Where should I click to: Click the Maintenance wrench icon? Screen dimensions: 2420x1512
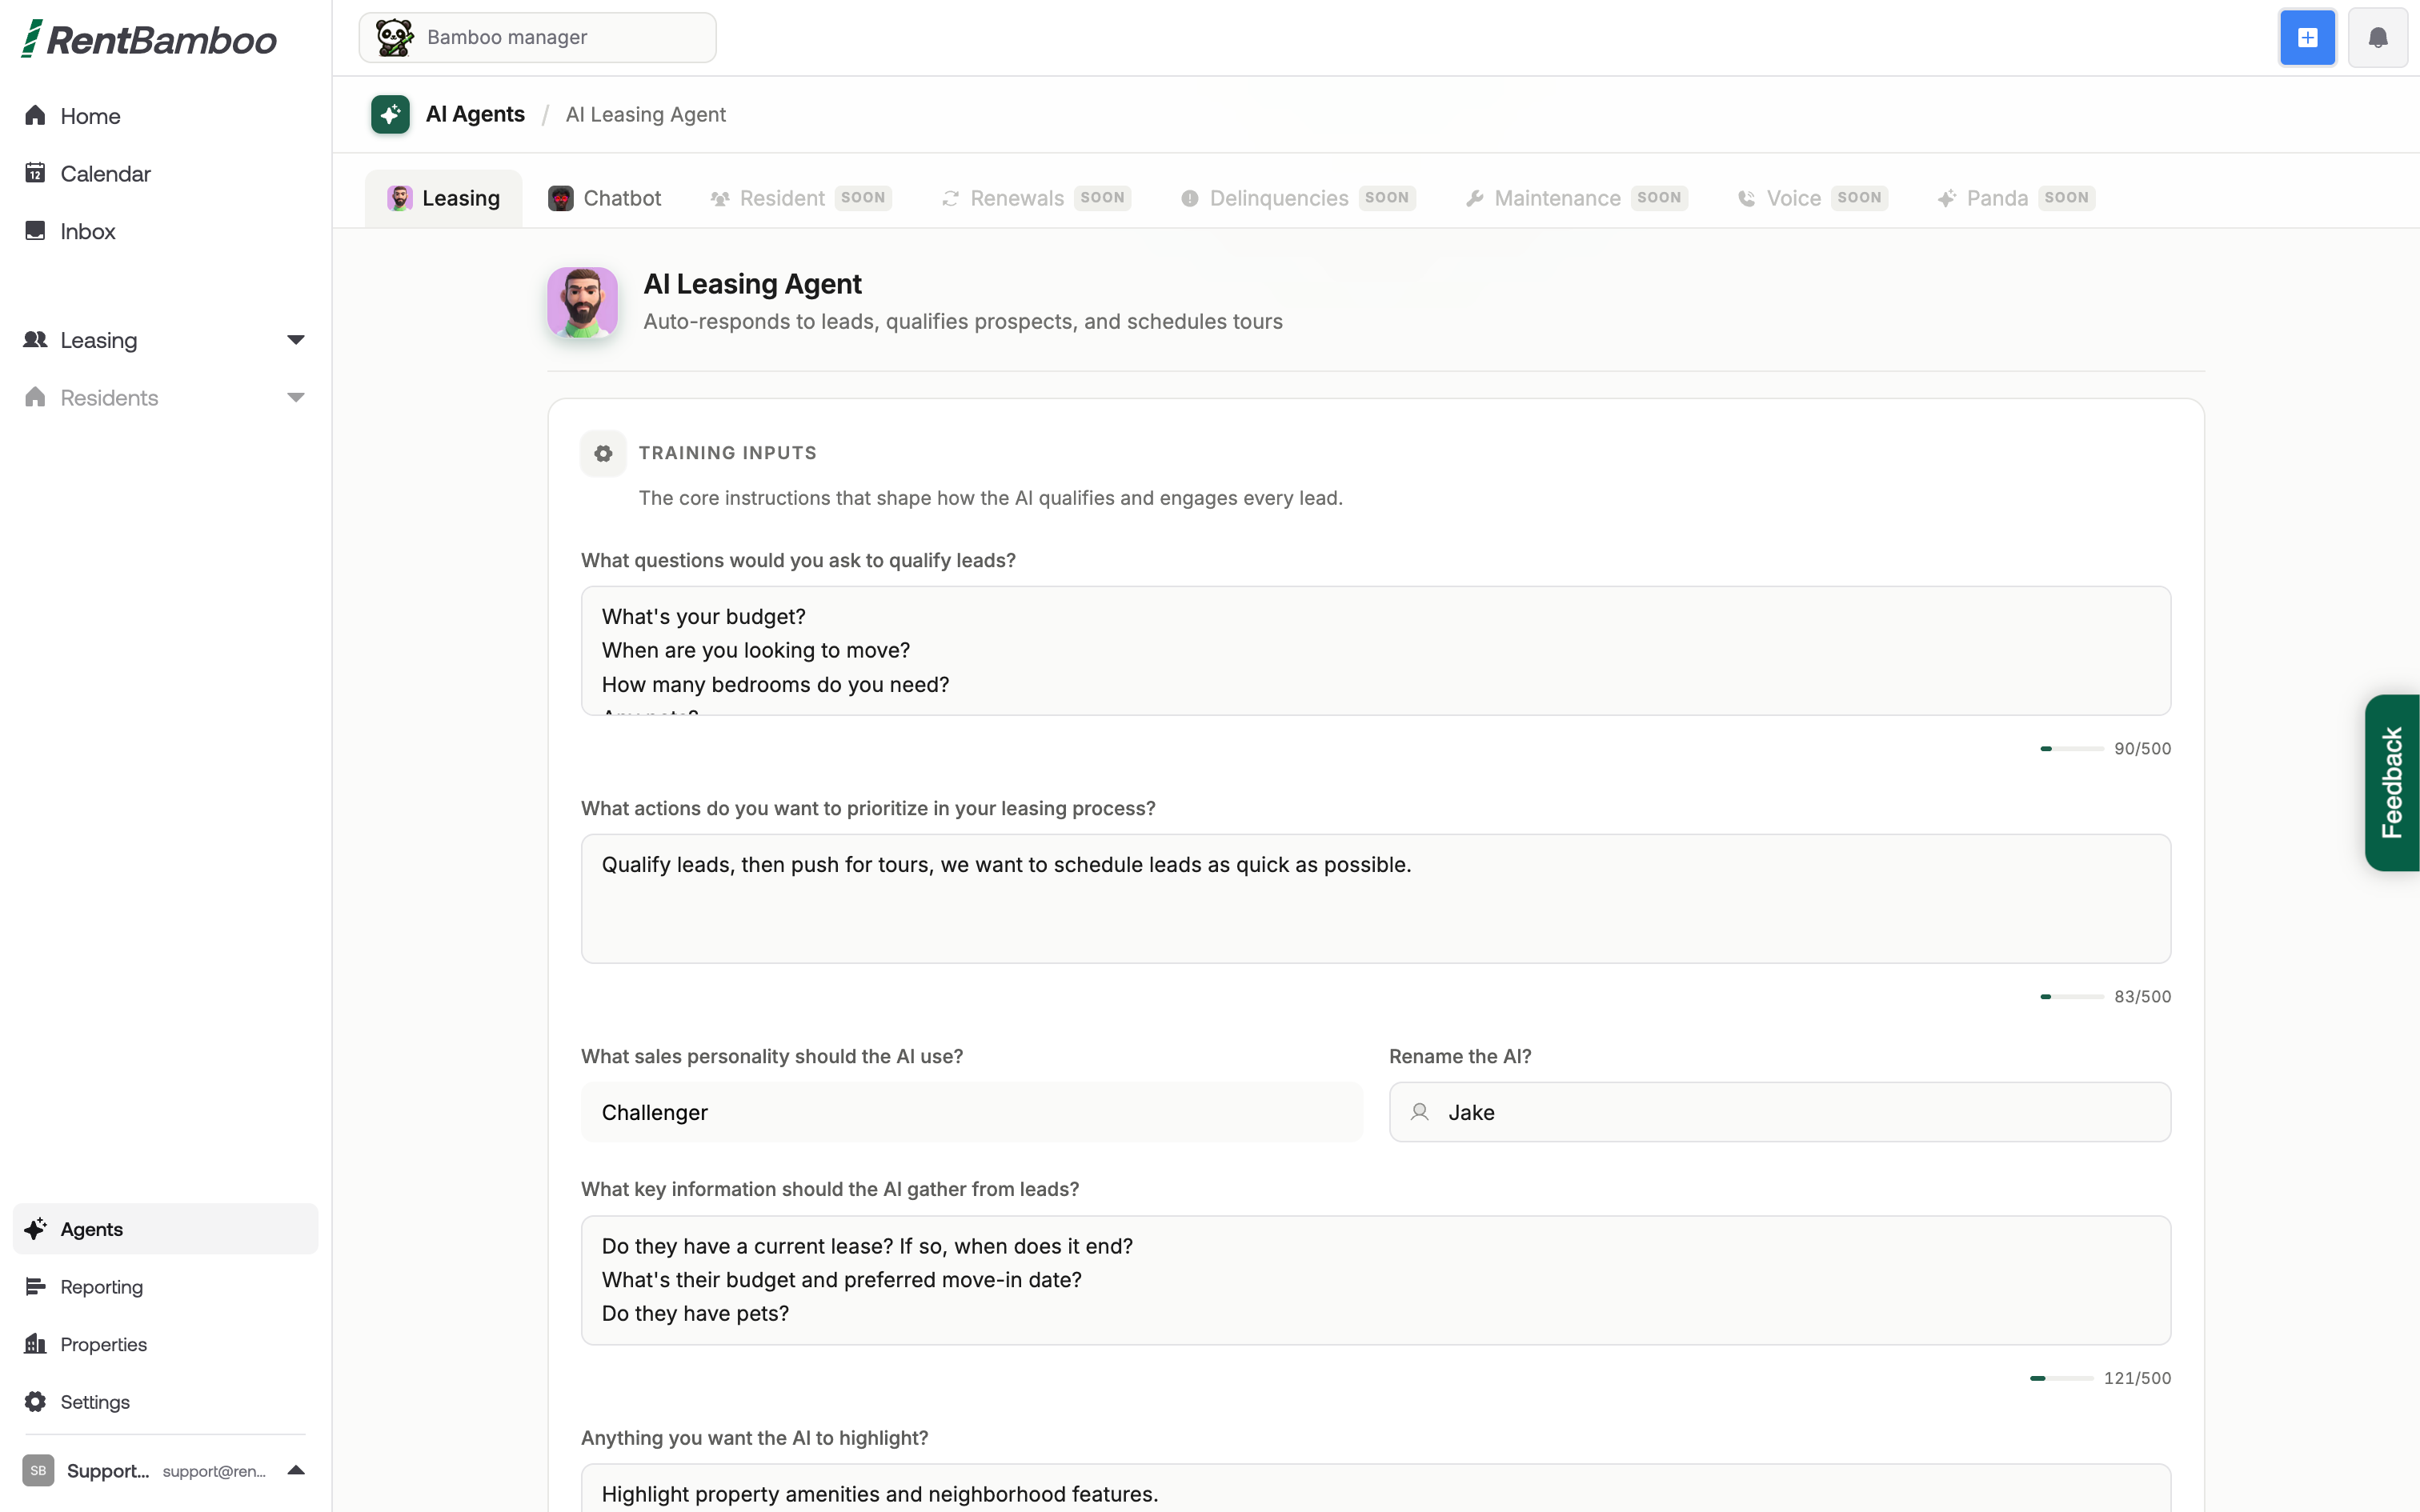(1474, 198)
